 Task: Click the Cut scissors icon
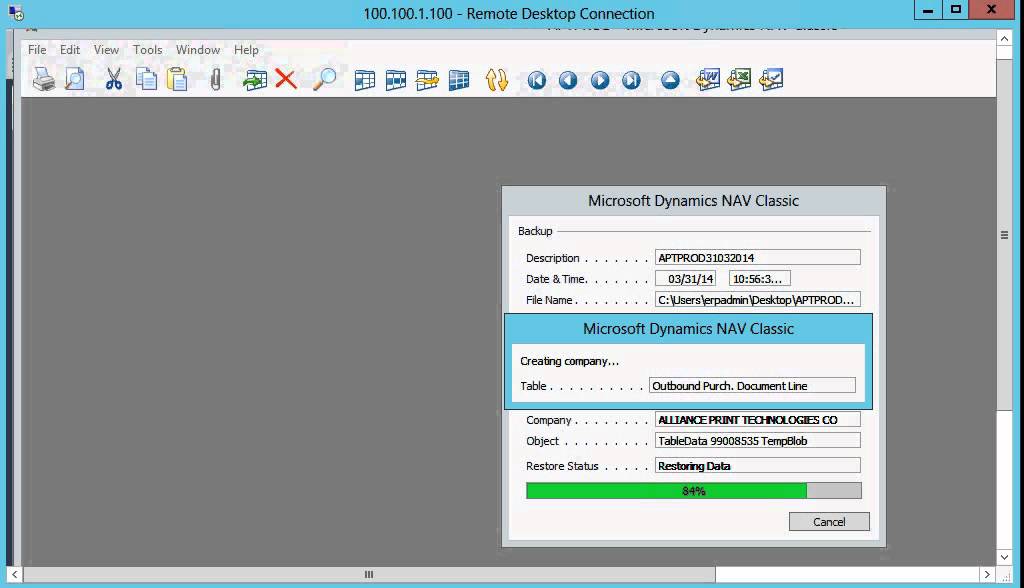pyautogui.click(x=114, y=80)
